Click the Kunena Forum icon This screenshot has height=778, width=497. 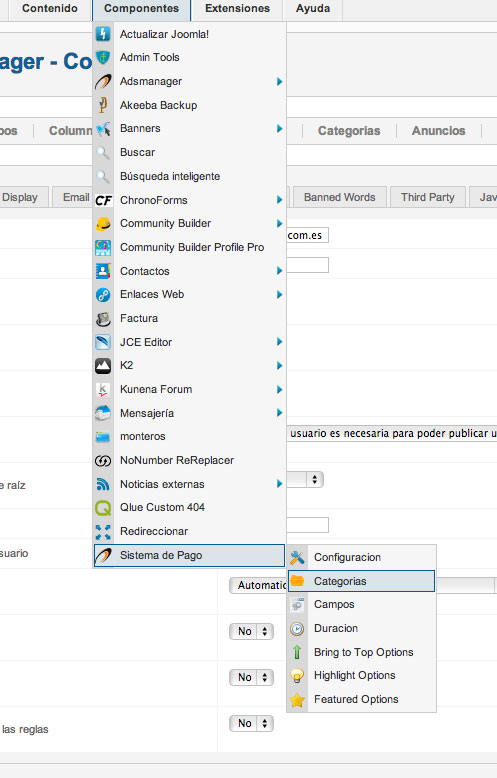[x=103, y=389]
